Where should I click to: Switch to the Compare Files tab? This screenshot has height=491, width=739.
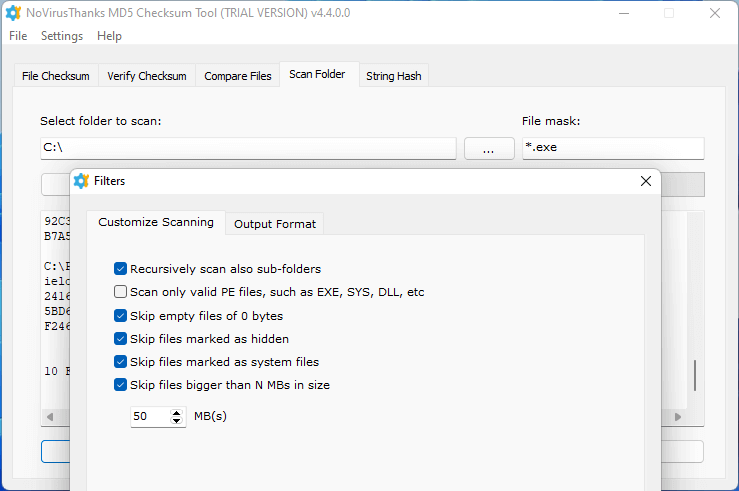(238, 76)
